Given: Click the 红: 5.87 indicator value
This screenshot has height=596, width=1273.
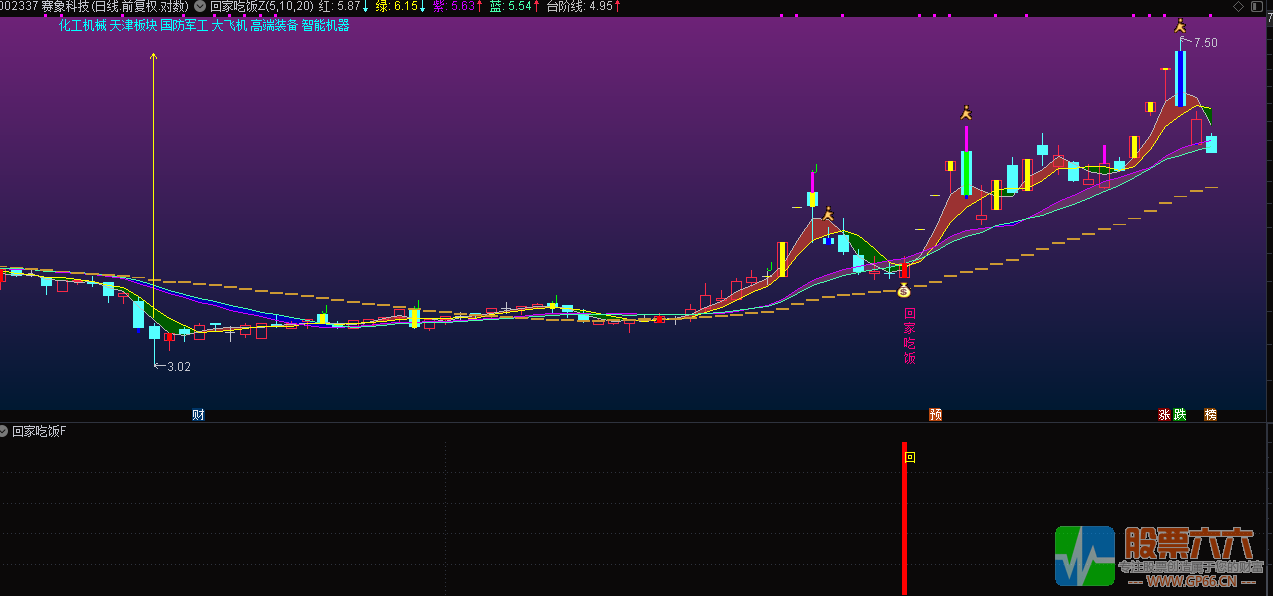Looking at the screenshot, I should 344,6.
